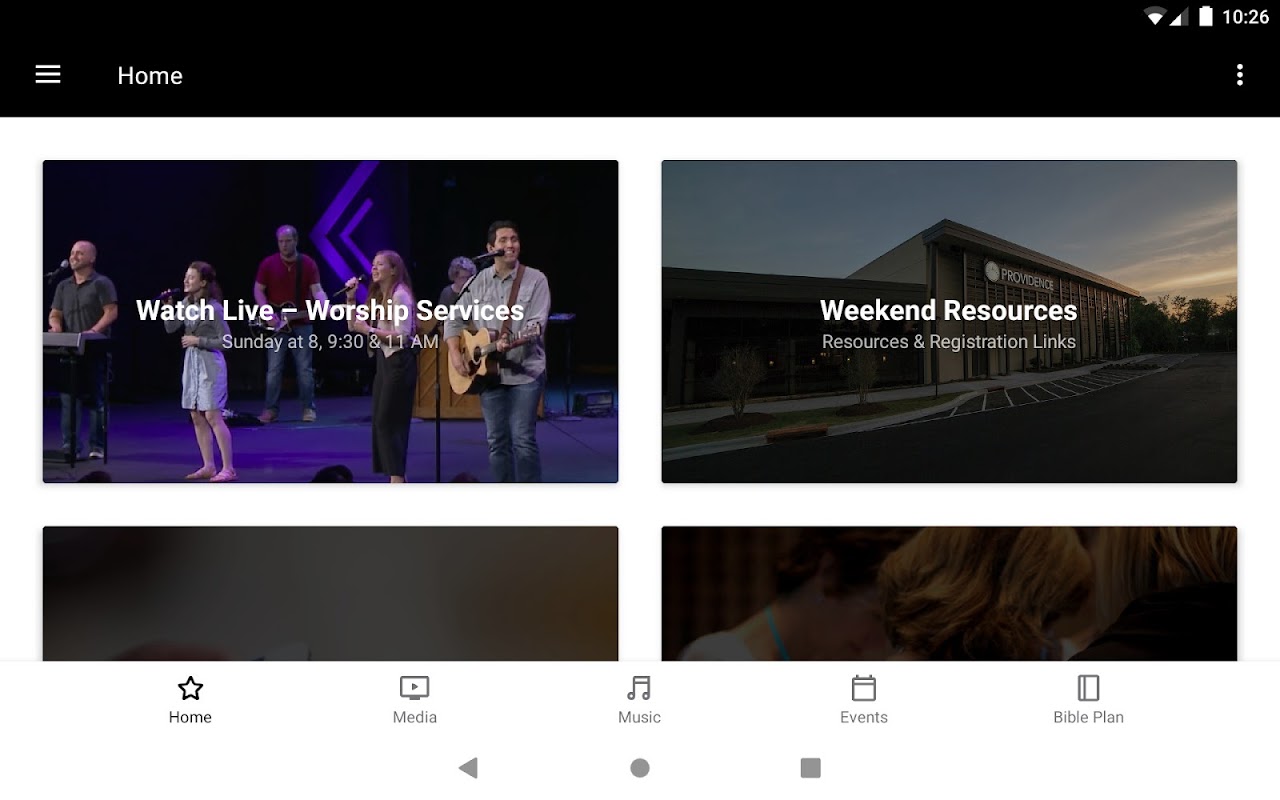Tap the Media play-screen icon

pyautogui.click(x=414, y=688)
